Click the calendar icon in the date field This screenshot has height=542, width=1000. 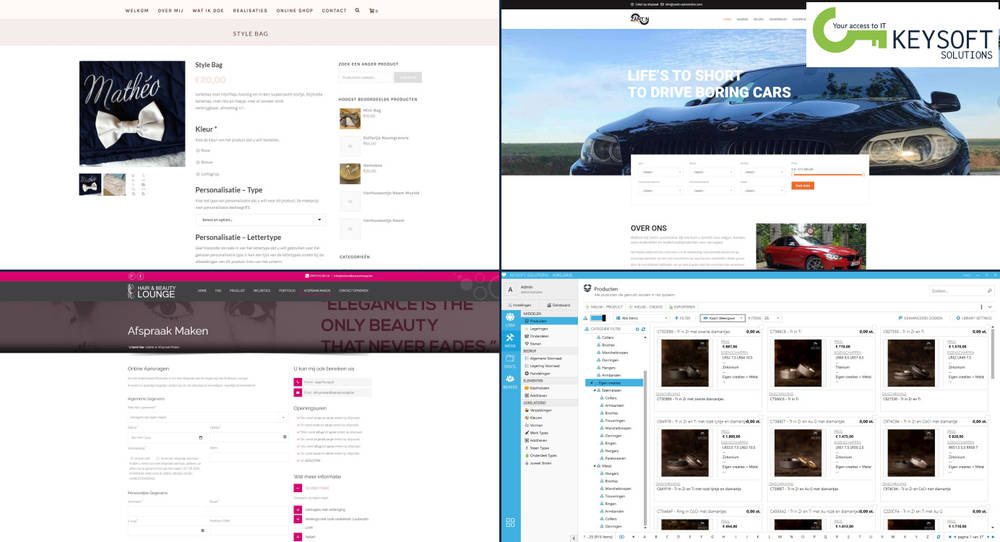[x=200, y=437]
